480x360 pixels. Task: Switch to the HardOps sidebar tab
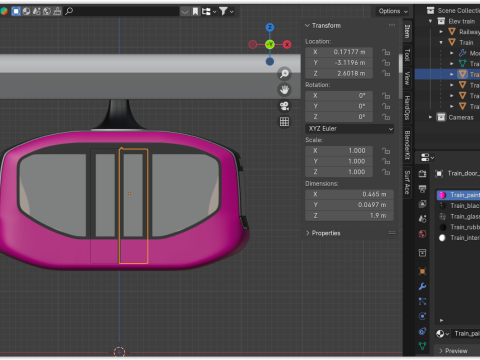point(407,108)
